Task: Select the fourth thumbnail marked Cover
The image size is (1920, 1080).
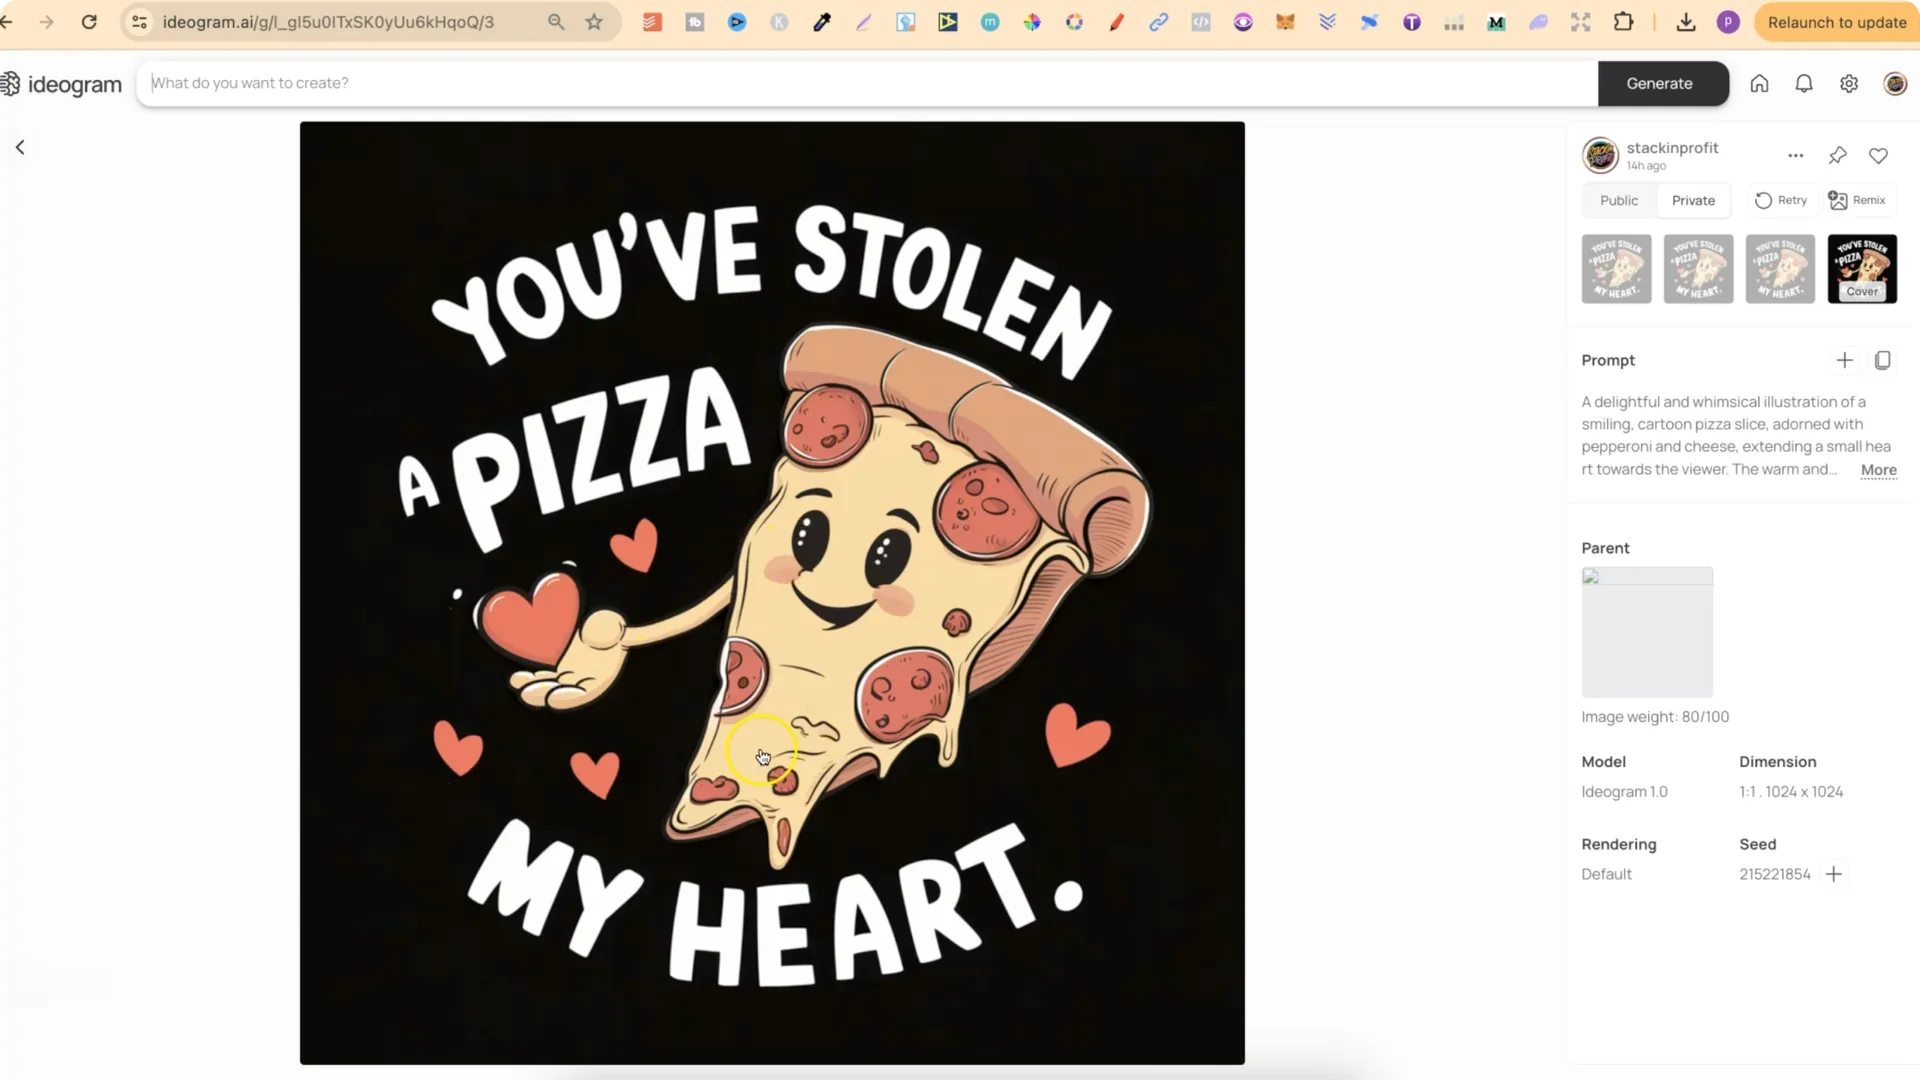Action: 1861,268
